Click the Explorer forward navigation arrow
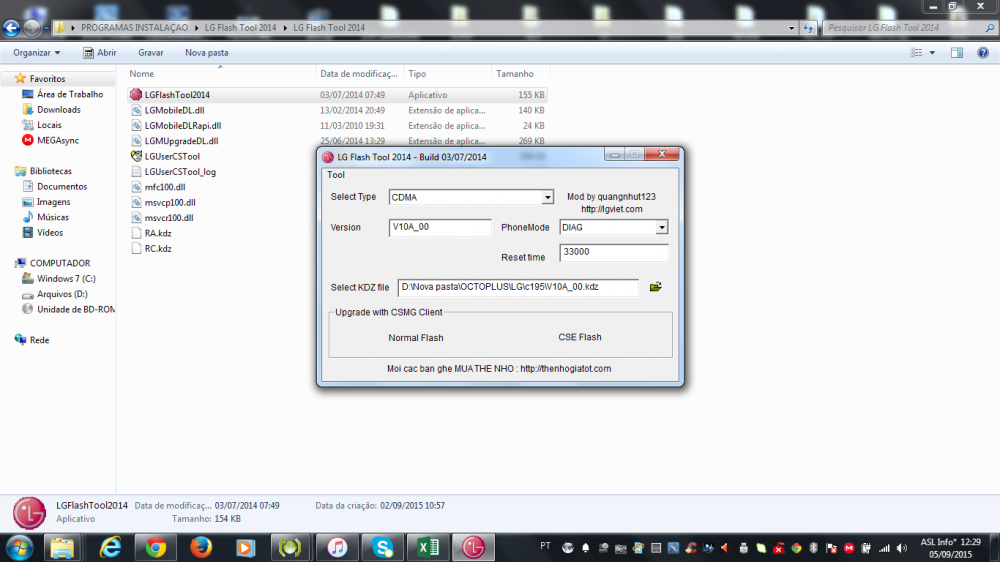This screenshot has height=562, width=1000. coord(31,28)
